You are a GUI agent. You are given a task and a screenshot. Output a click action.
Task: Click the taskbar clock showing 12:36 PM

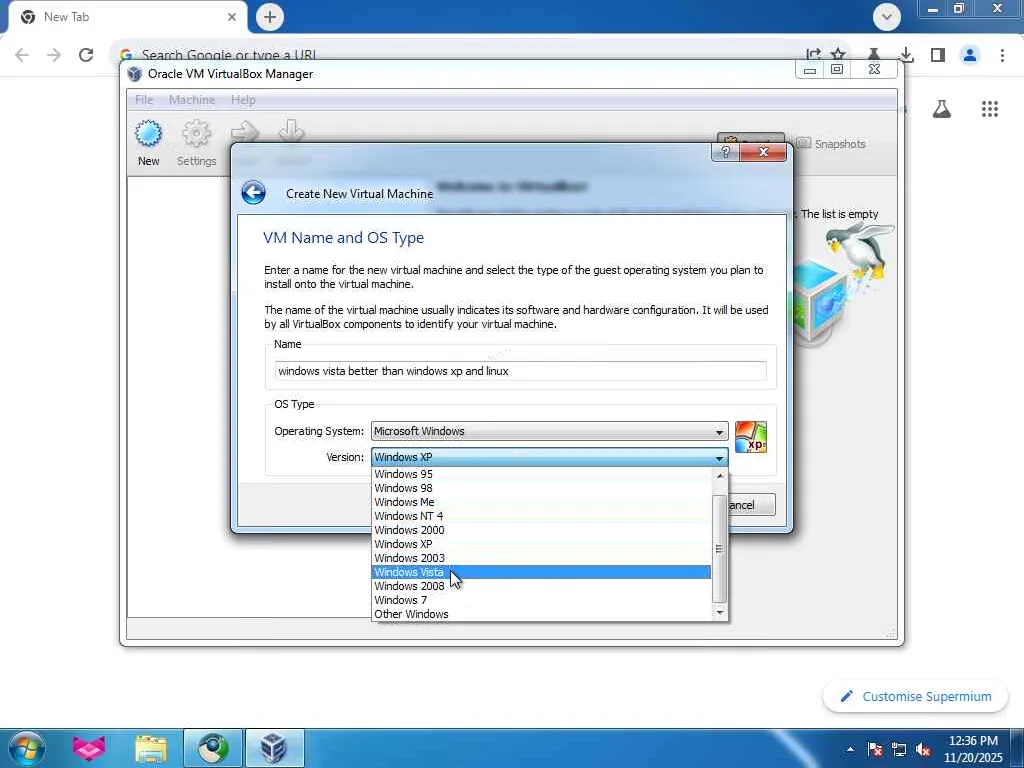click(973, 749)
